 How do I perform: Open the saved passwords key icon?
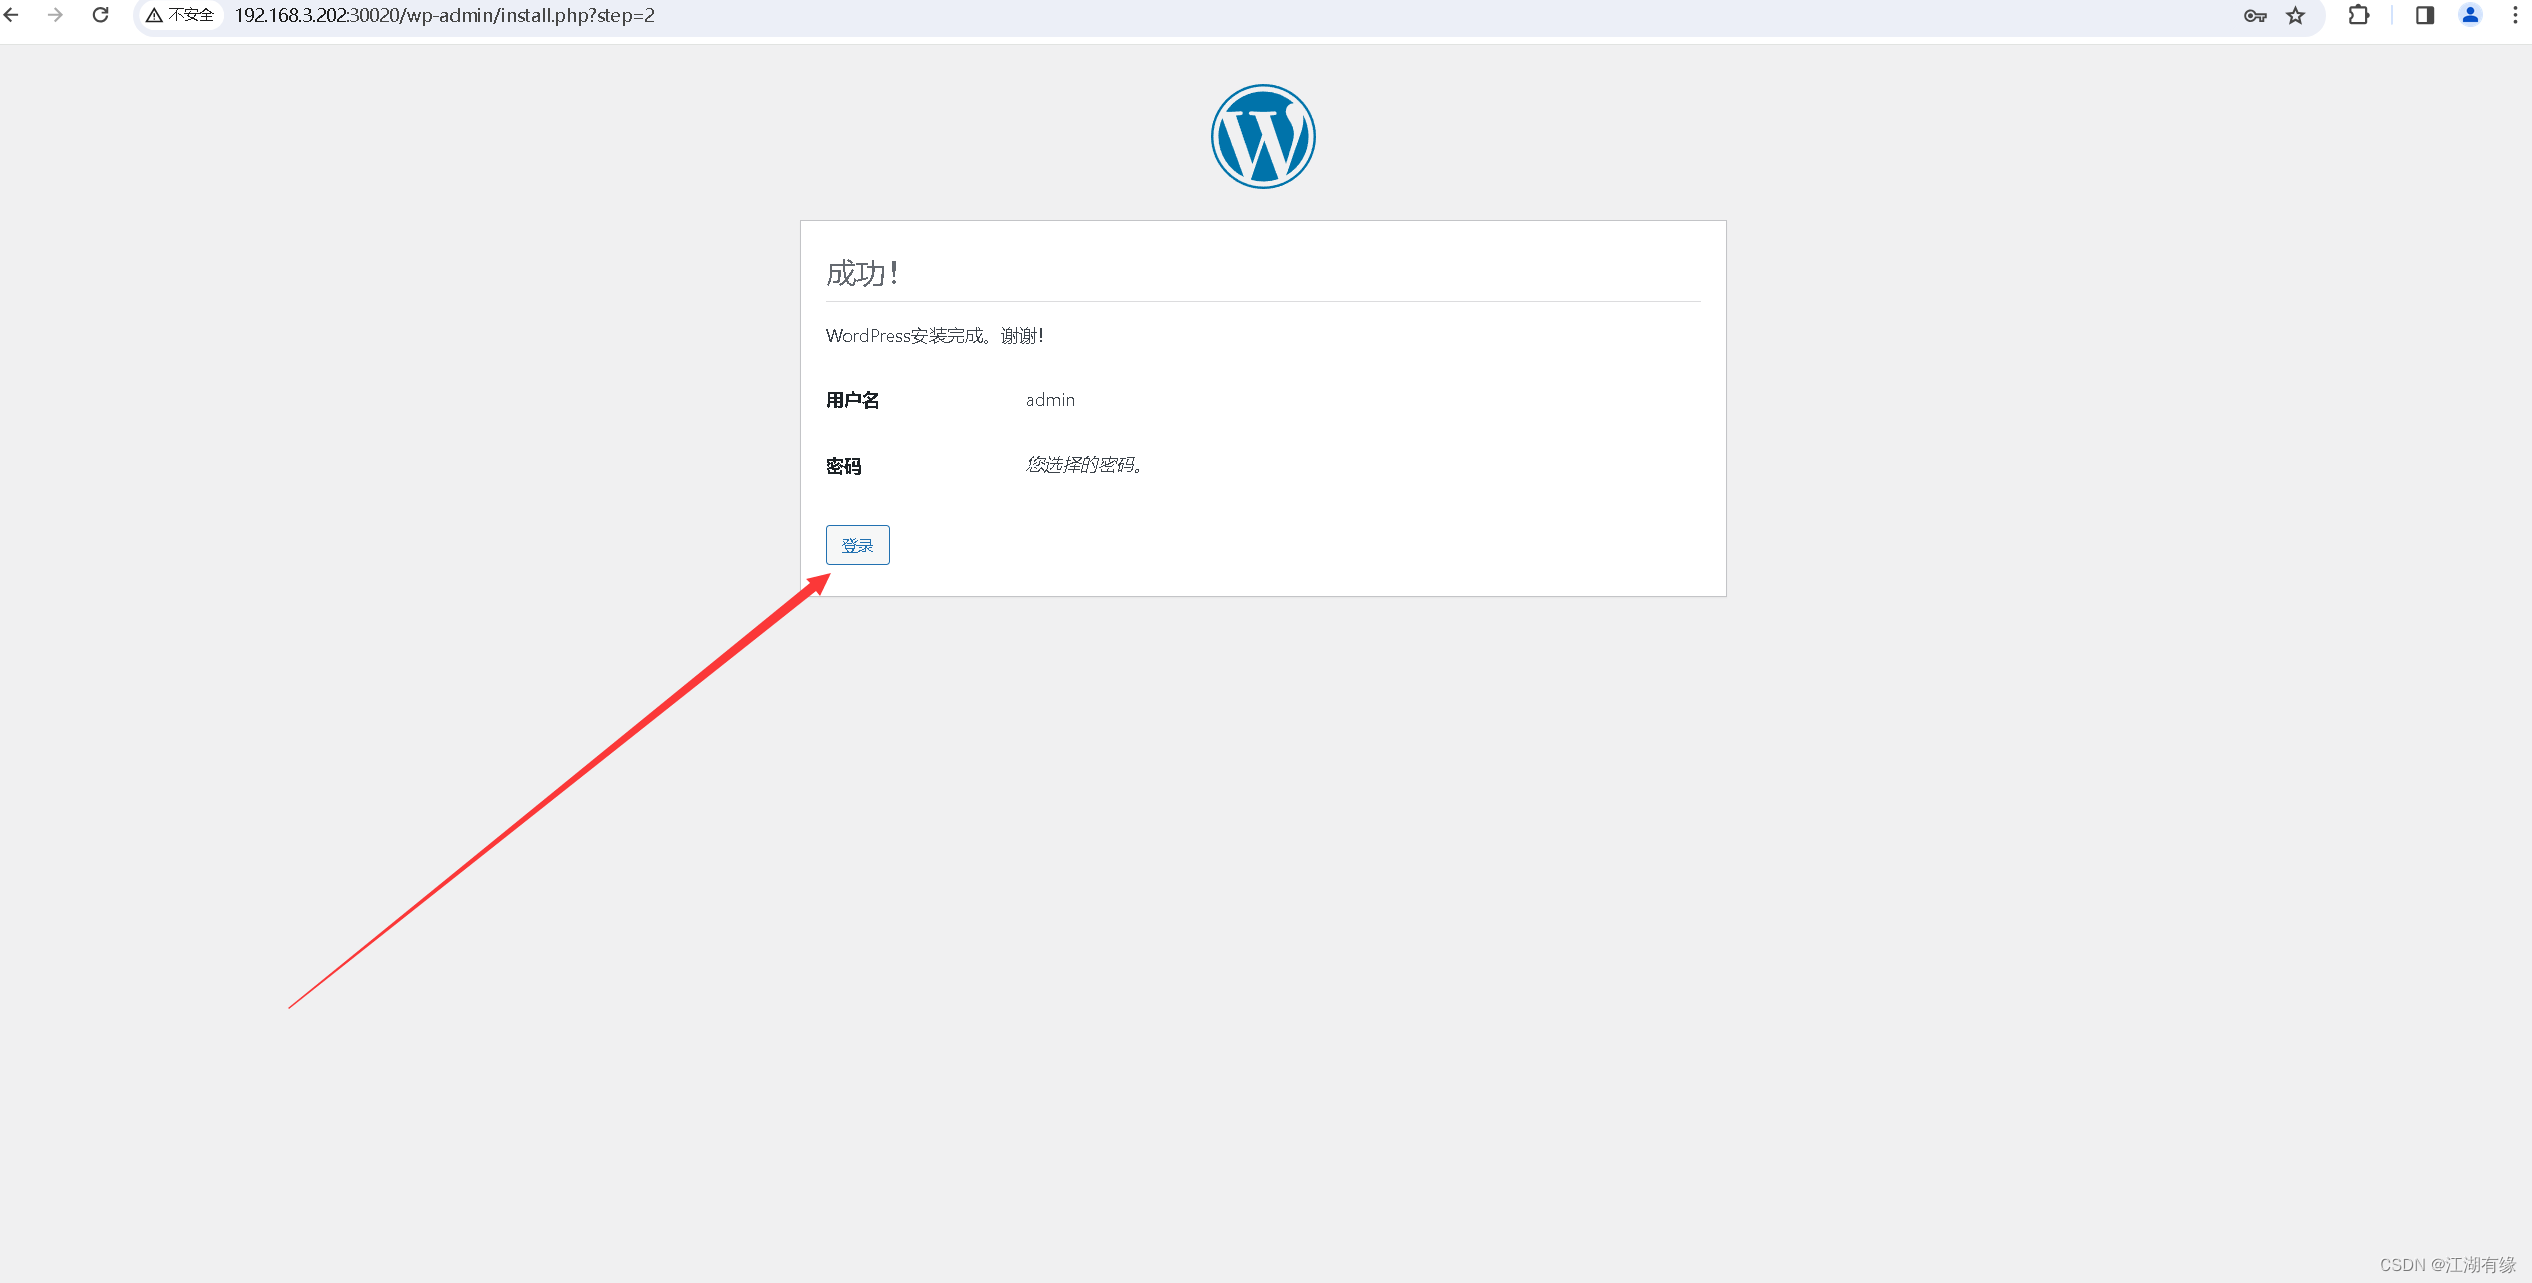click(x=2255, y=15)
